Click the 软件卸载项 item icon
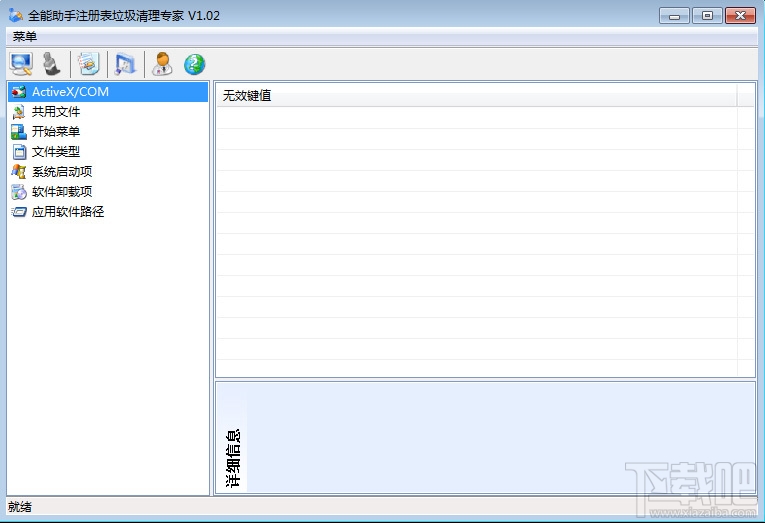 [19, 192]
